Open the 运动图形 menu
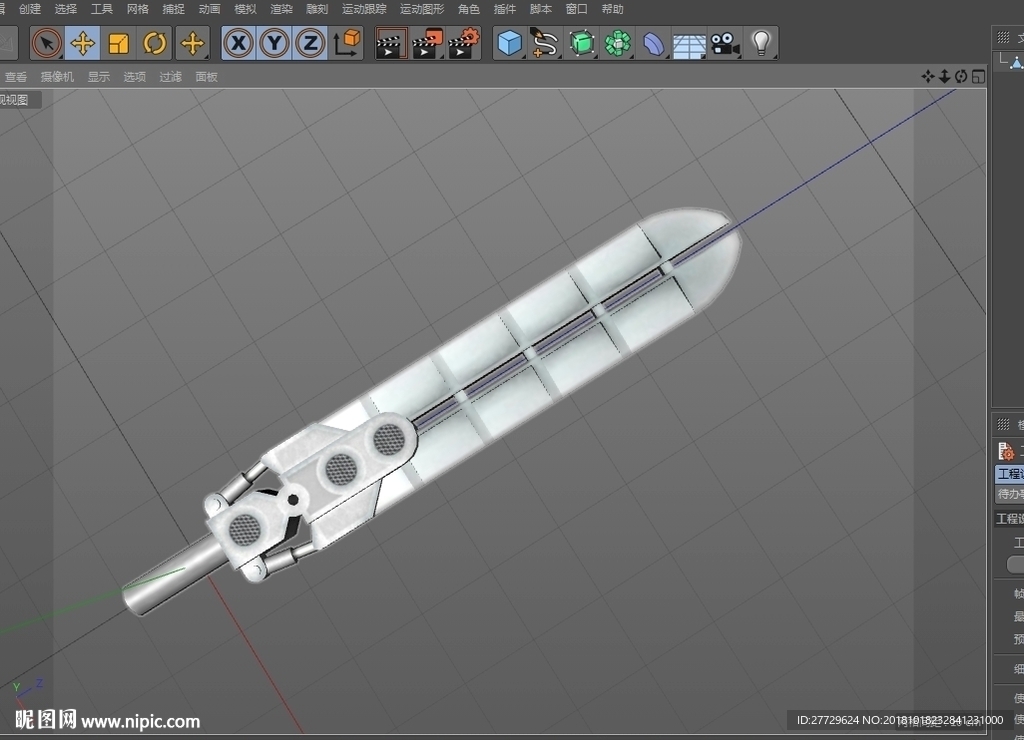Image resolution: width=1024 pixels, height=740 pixels. [x=422, y=9]
